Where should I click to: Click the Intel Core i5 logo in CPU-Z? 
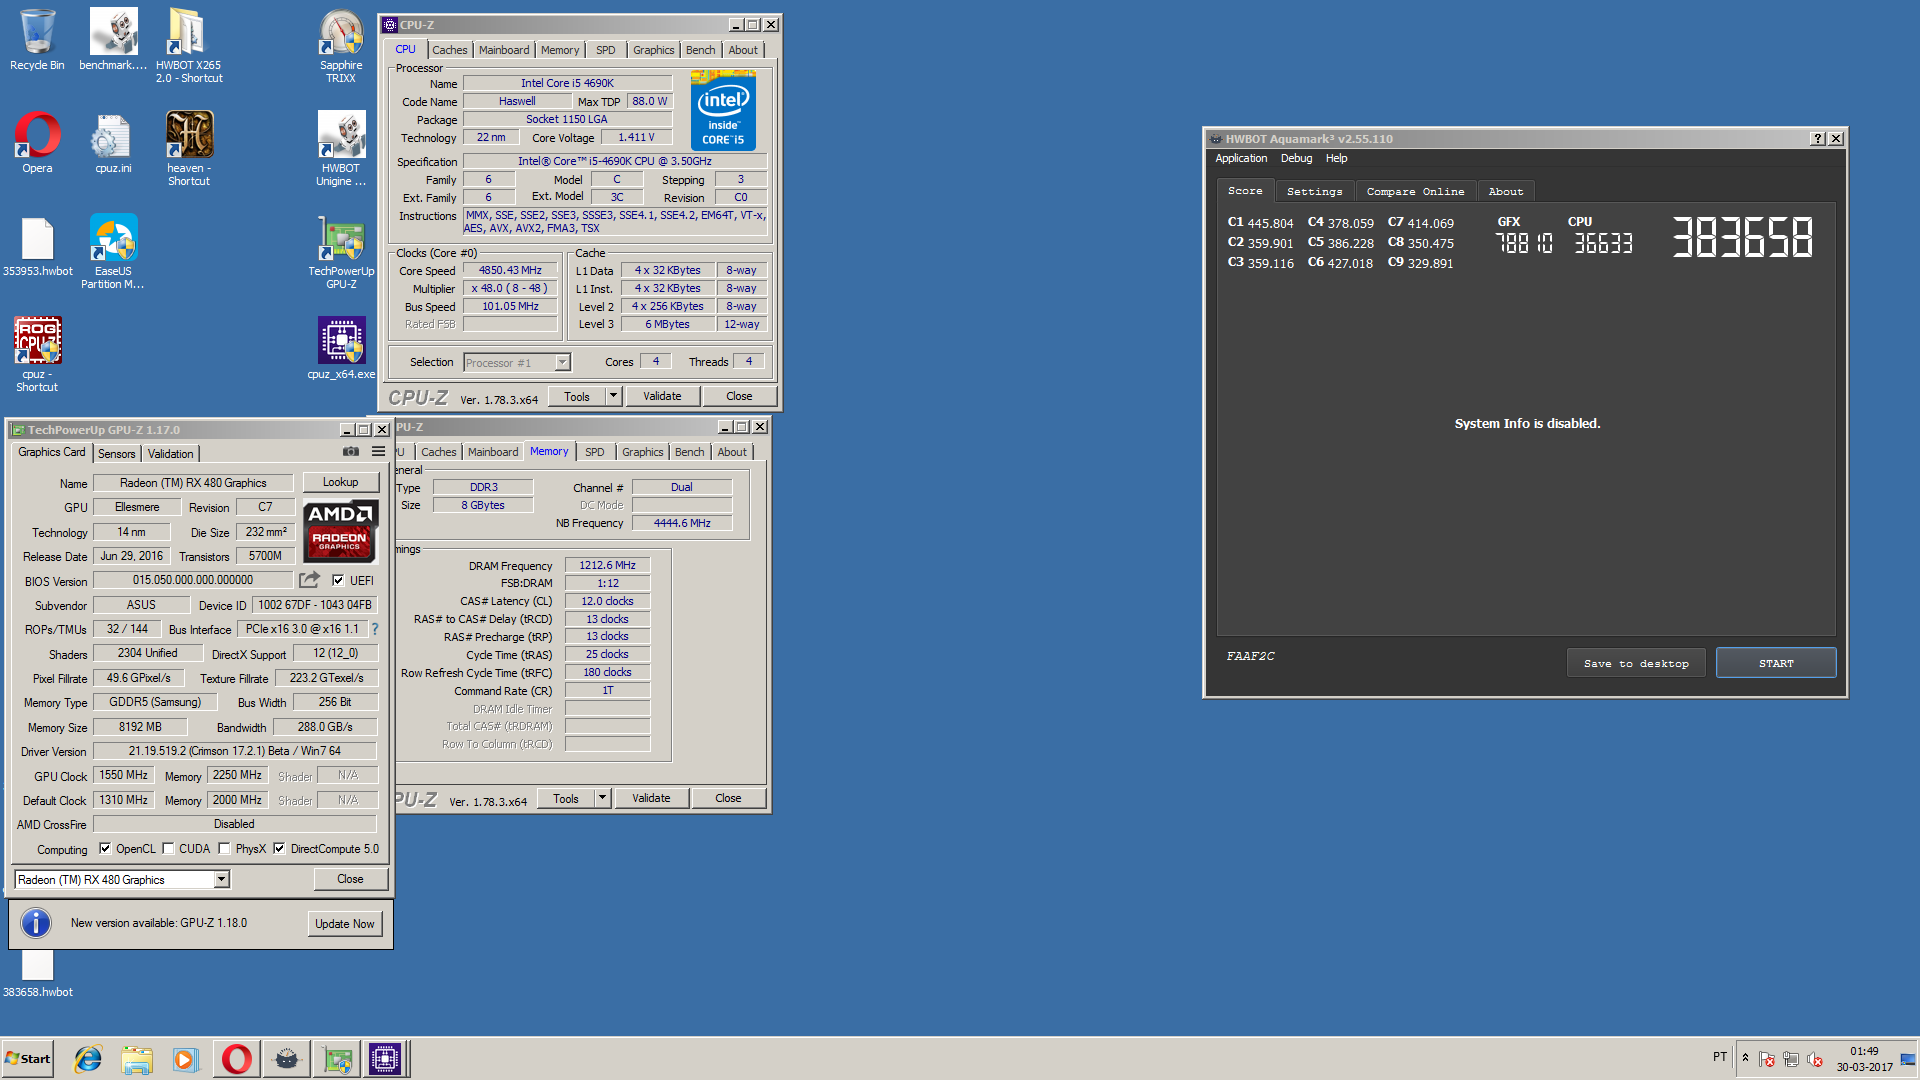point(723,110)
